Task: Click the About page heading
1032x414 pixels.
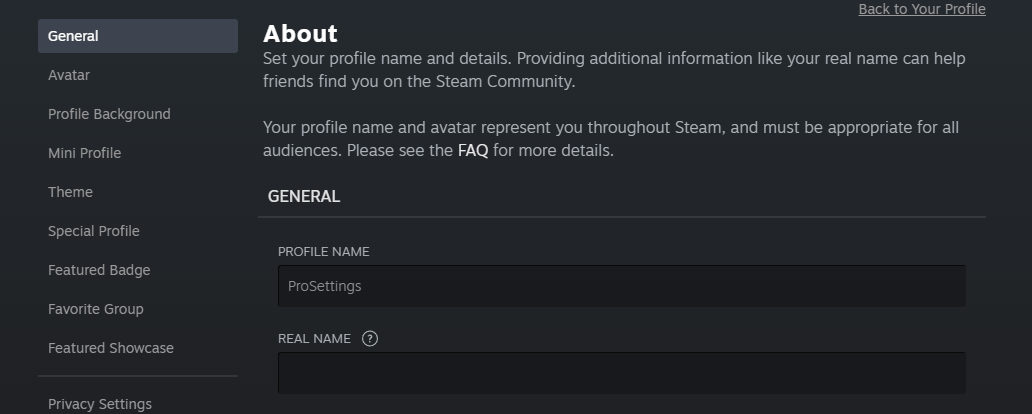Action: point(300,34)
